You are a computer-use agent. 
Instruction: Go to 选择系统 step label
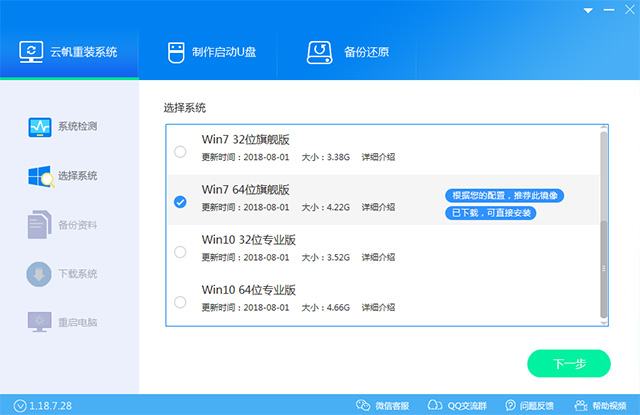[78, 176]
